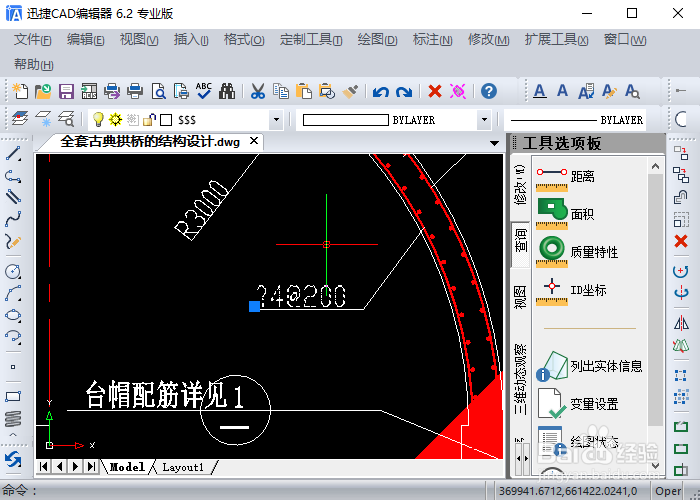700x500 pixels.
Task: Select the 三维动态观察 vertical palette tab
Action: click(x=520, y=379)
